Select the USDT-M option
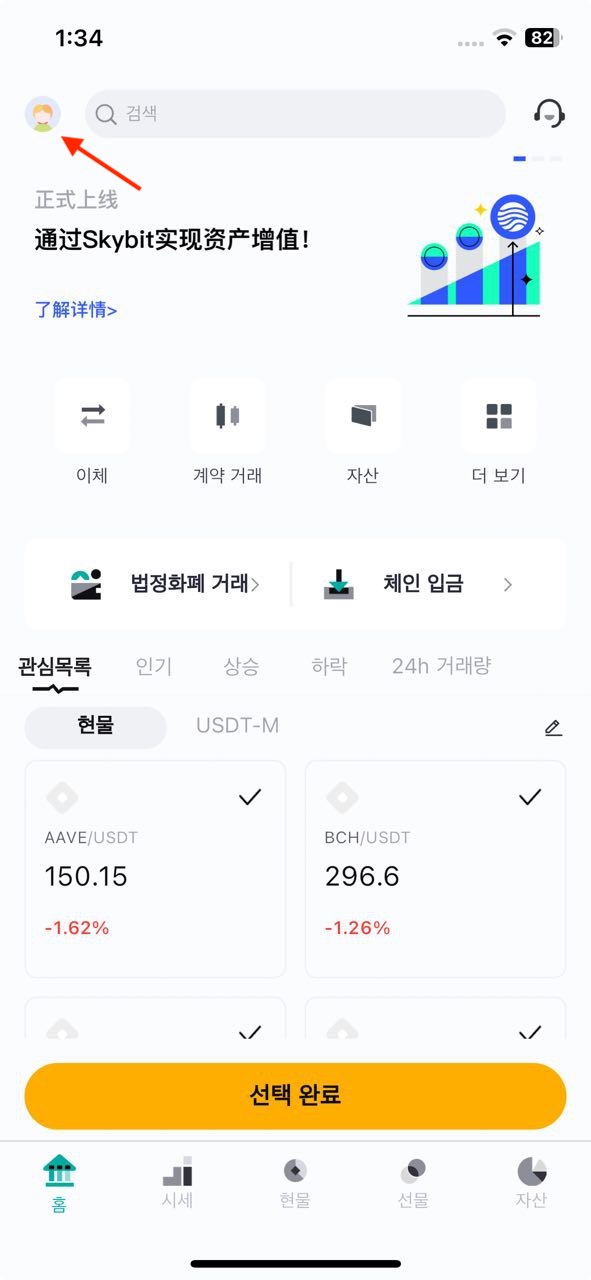 (237, 727)
